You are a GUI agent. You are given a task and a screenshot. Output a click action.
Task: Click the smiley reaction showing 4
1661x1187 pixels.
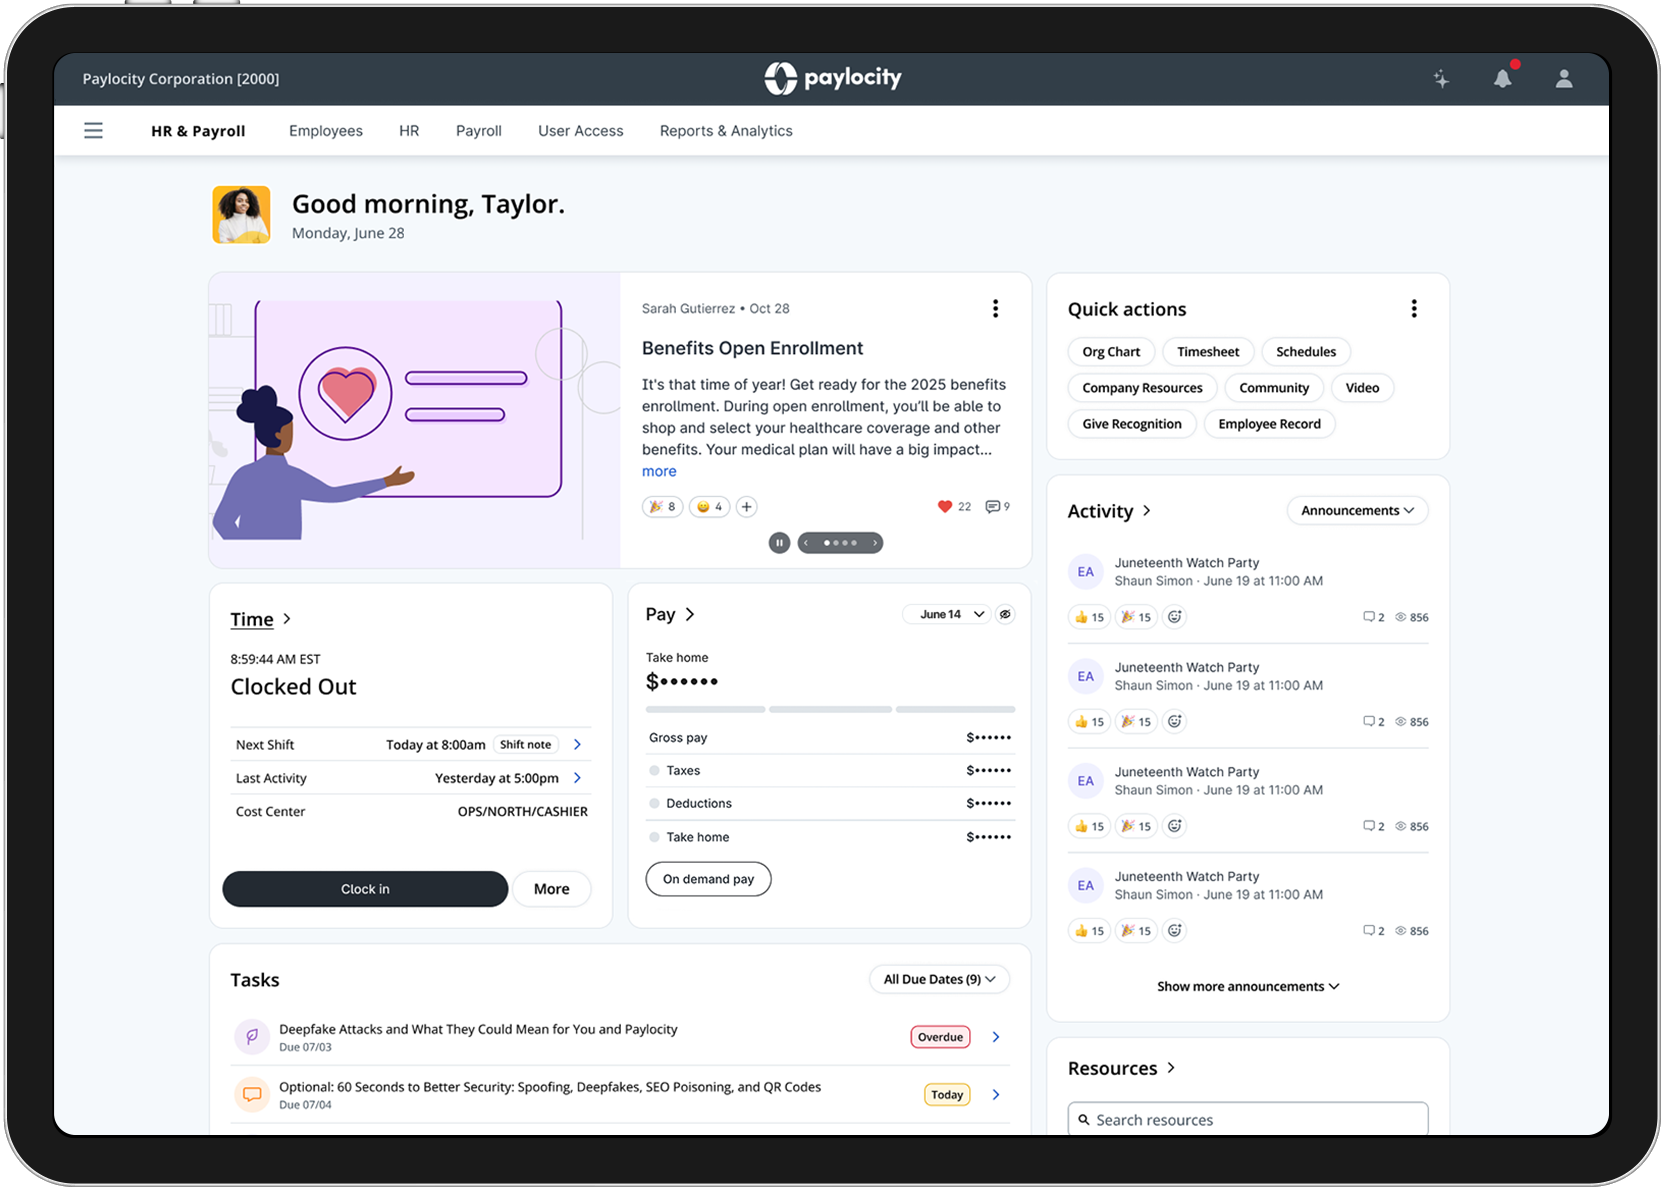pyautogui.click(x=710, y=507)
